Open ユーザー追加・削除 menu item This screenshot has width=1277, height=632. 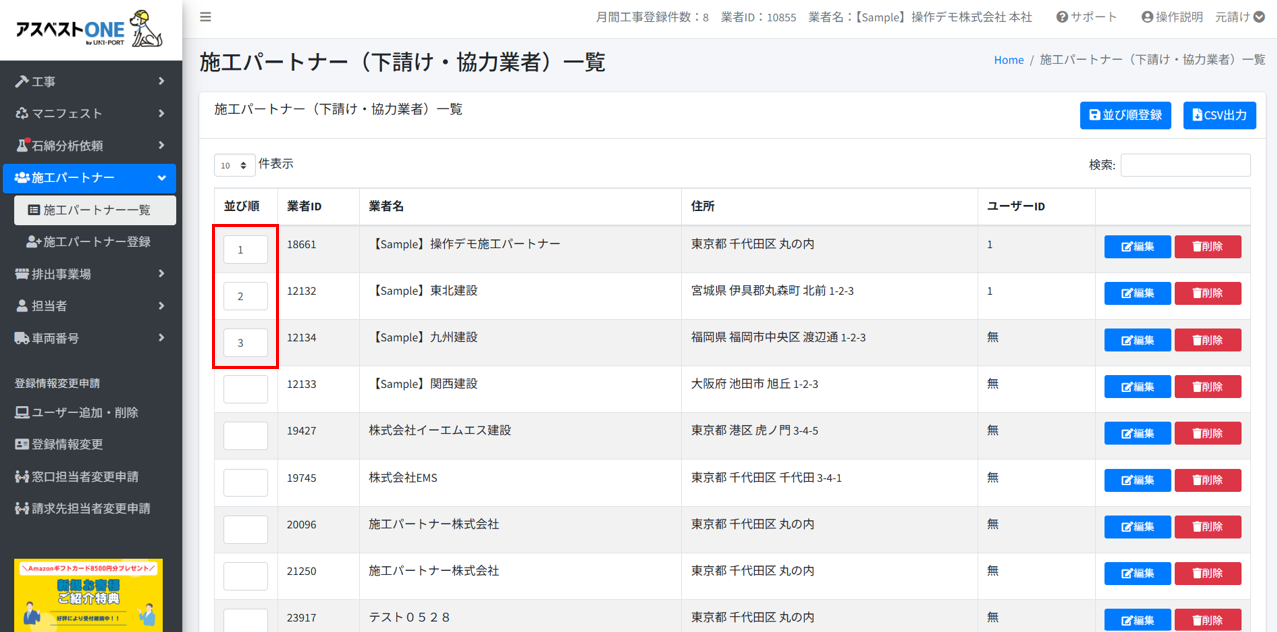[84, 412]
